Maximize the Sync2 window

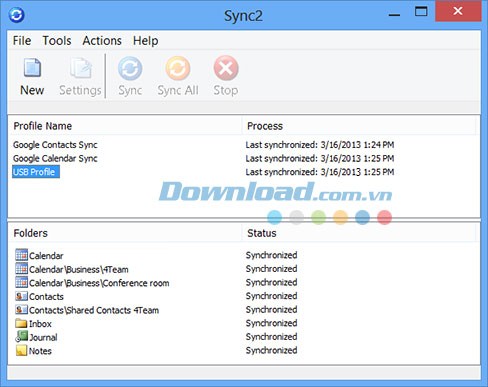click(x=421, y=12)
